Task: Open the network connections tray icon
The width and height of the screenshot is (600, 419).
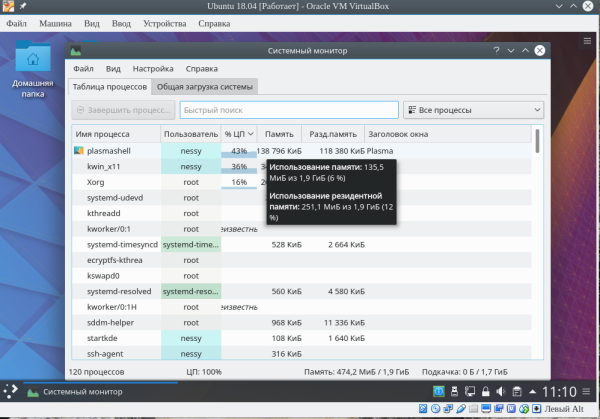Action: tap(470, 391)
